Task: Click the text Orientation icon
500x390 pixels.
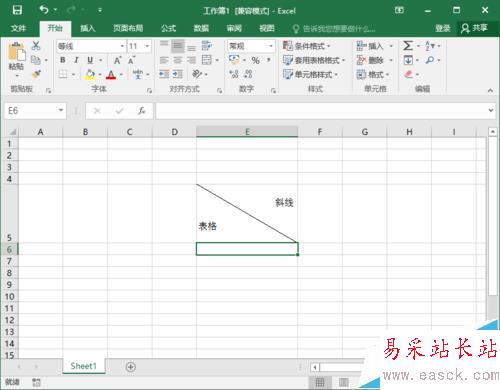Action: [197, 74]
